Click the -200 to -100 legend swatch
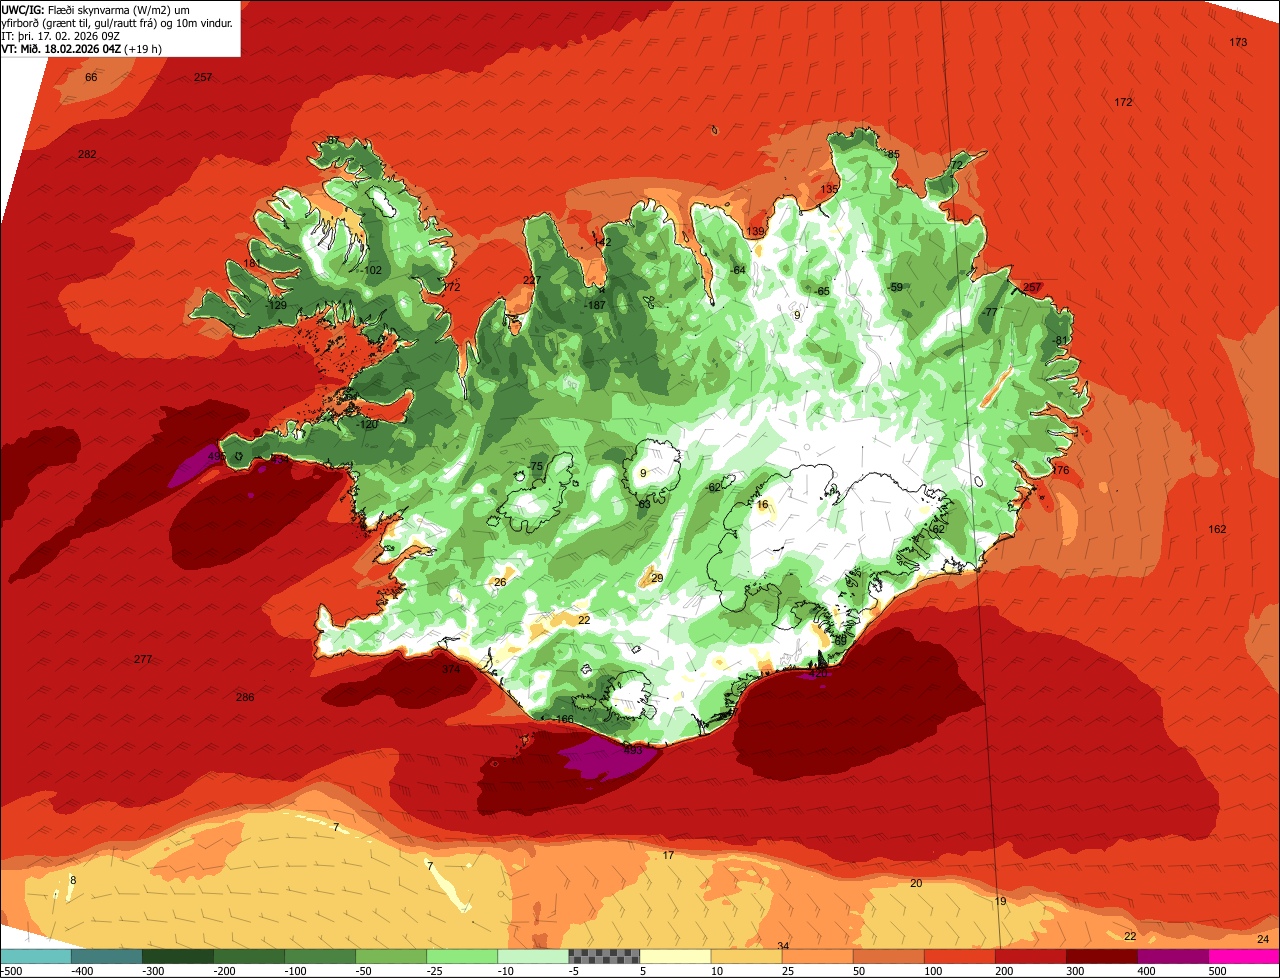Viewport: 1280px width, 978px height. (x=248, y=956)
